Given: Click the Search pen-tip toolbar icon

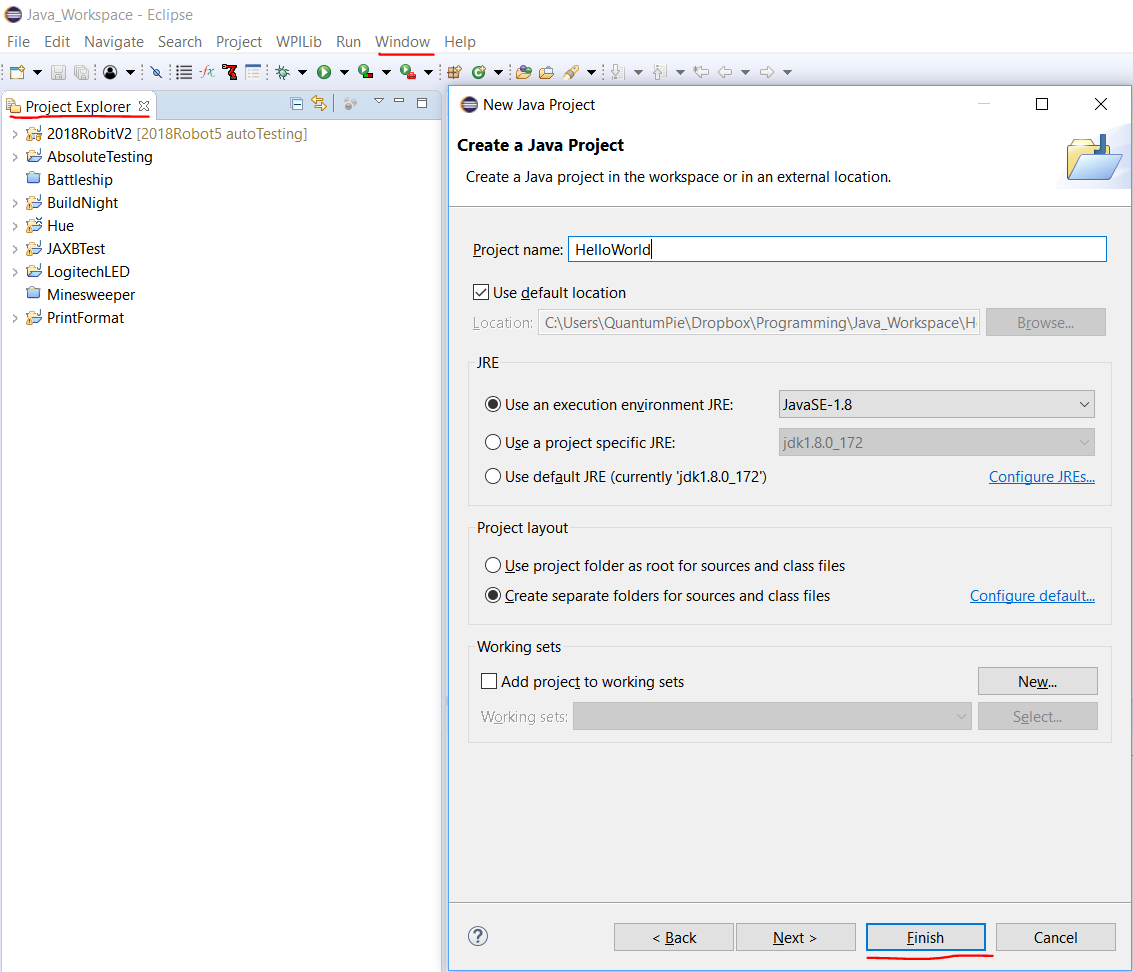Looking at the screenshot, I should pos(571,72).
